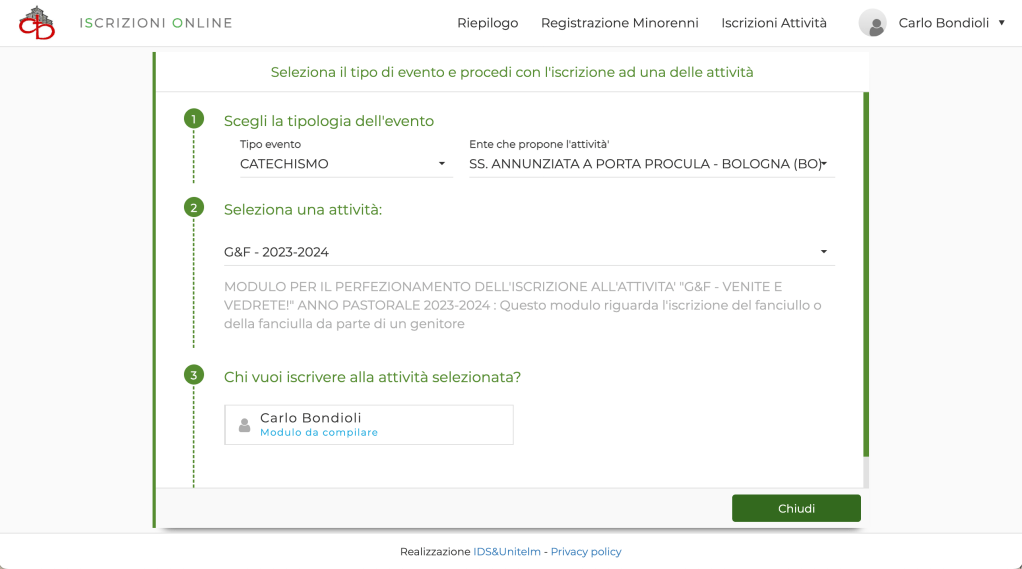
Task: Select Iscrizioni Attività in the top menu
Action: (774, 23)
